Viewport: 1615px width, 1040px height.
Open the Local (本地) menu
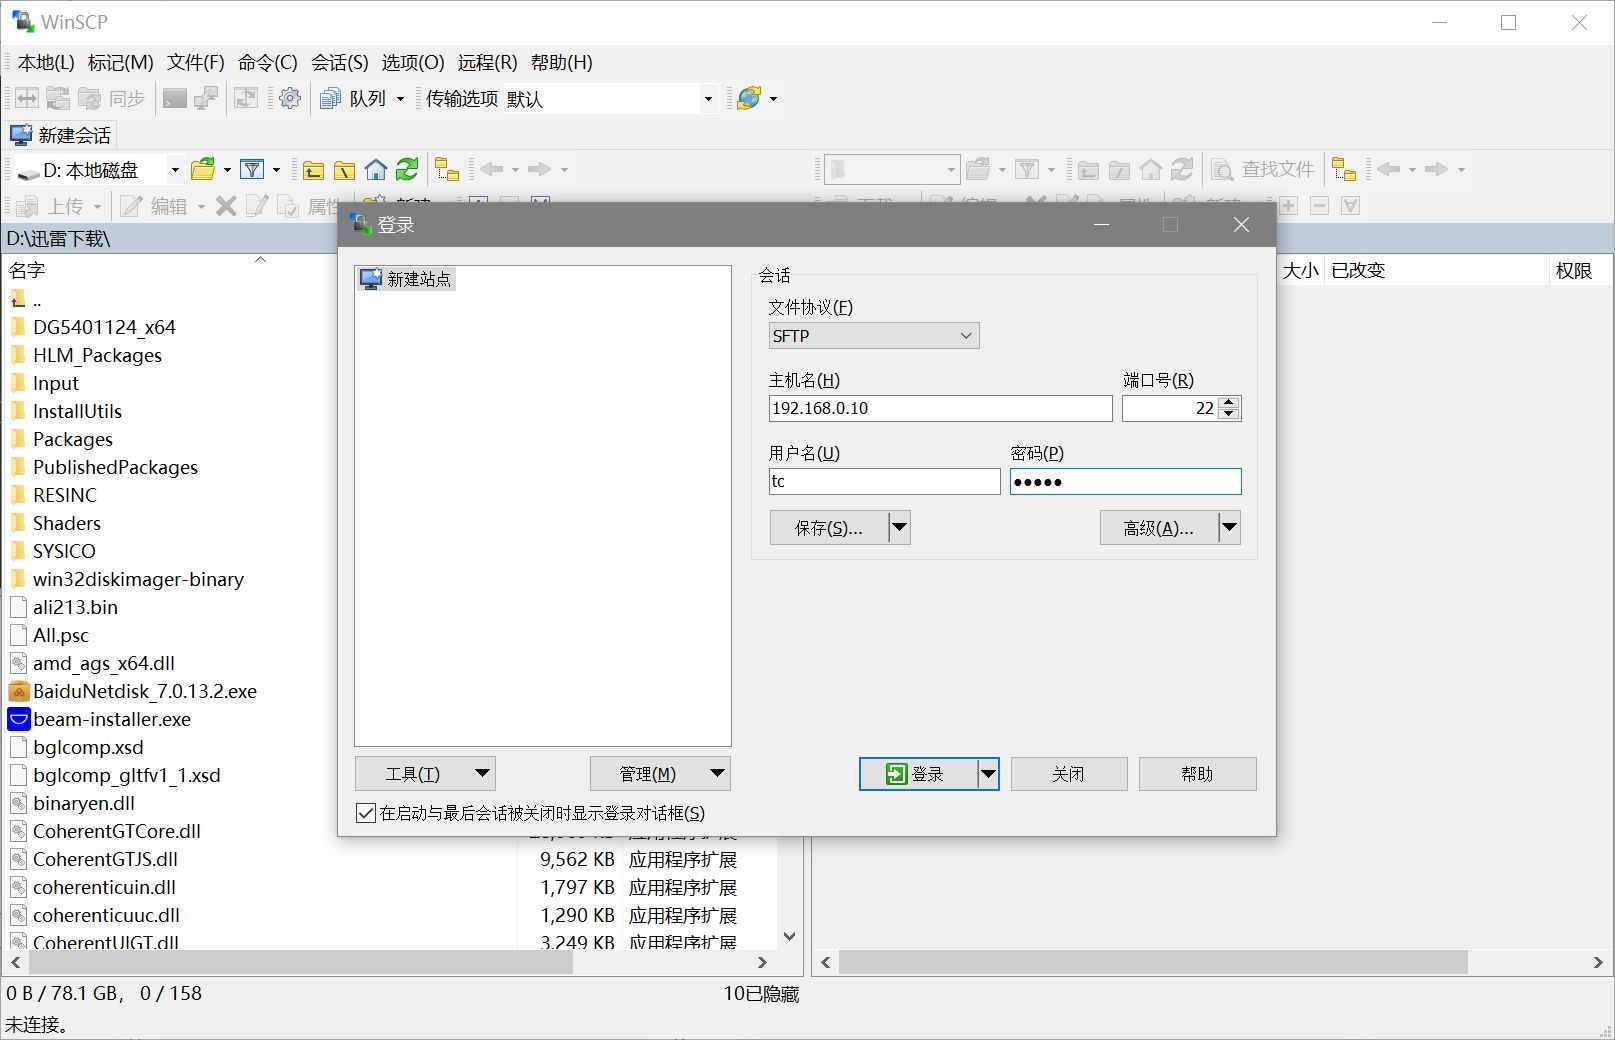click(x=46, y=62)
